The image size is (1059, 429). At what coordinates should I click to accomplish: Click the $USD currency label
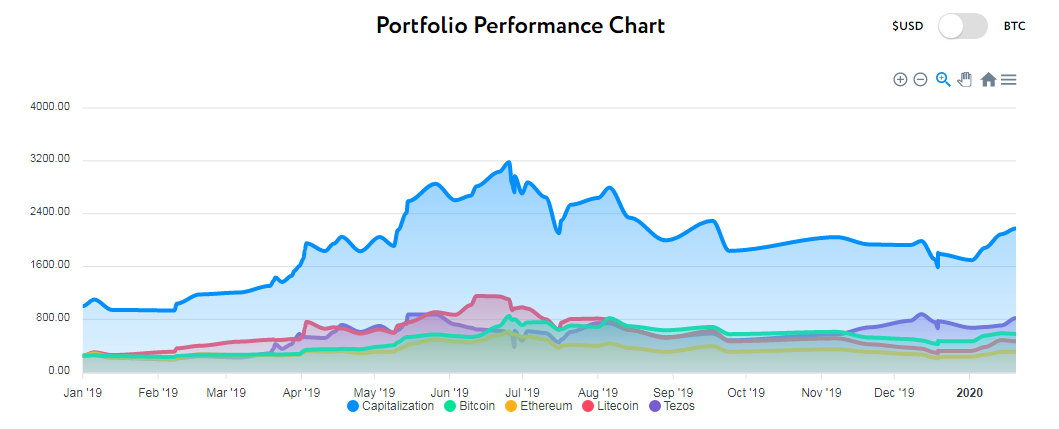[x=908, y=26]
